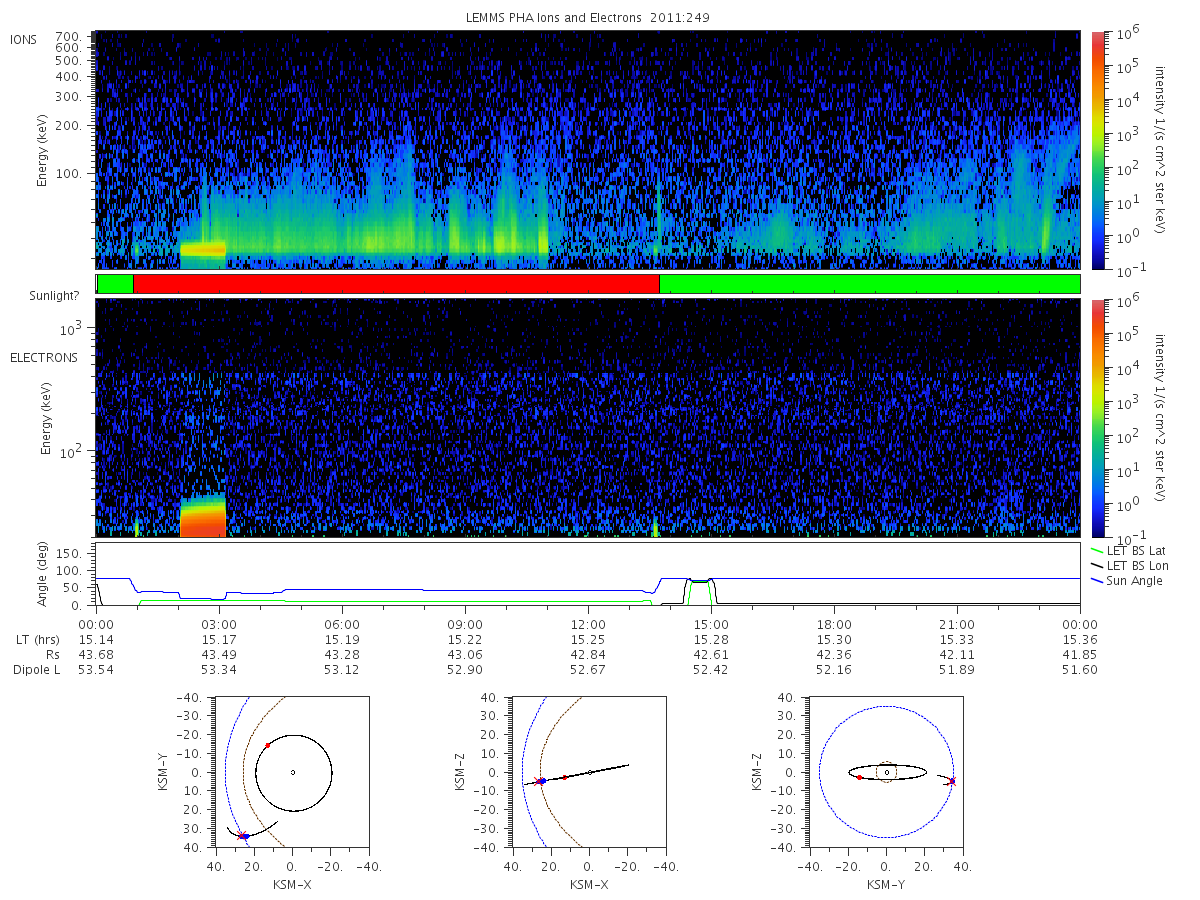
Task: Click the Dipole L row label
Action: [x=37, y=670]
